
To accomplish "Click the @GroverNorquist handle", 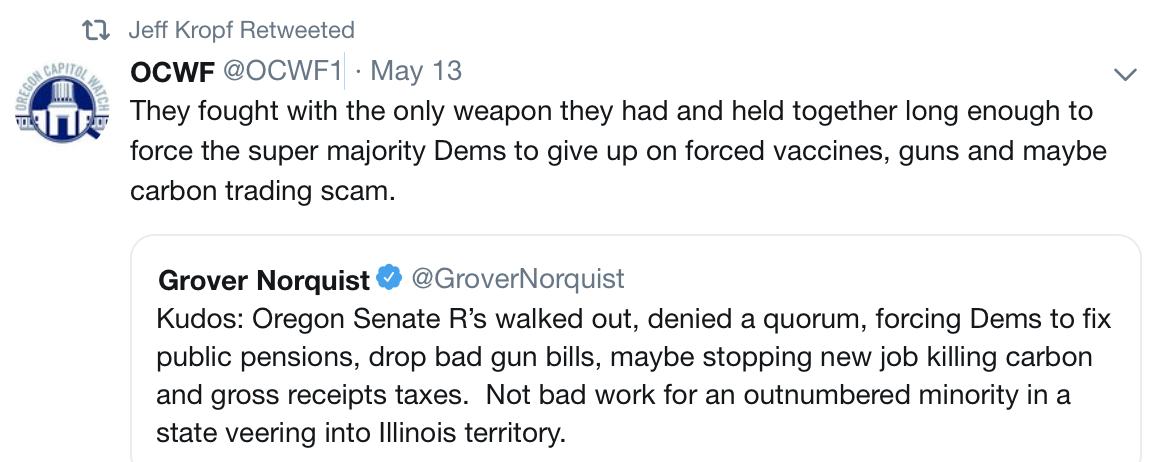I will (518, 279).
